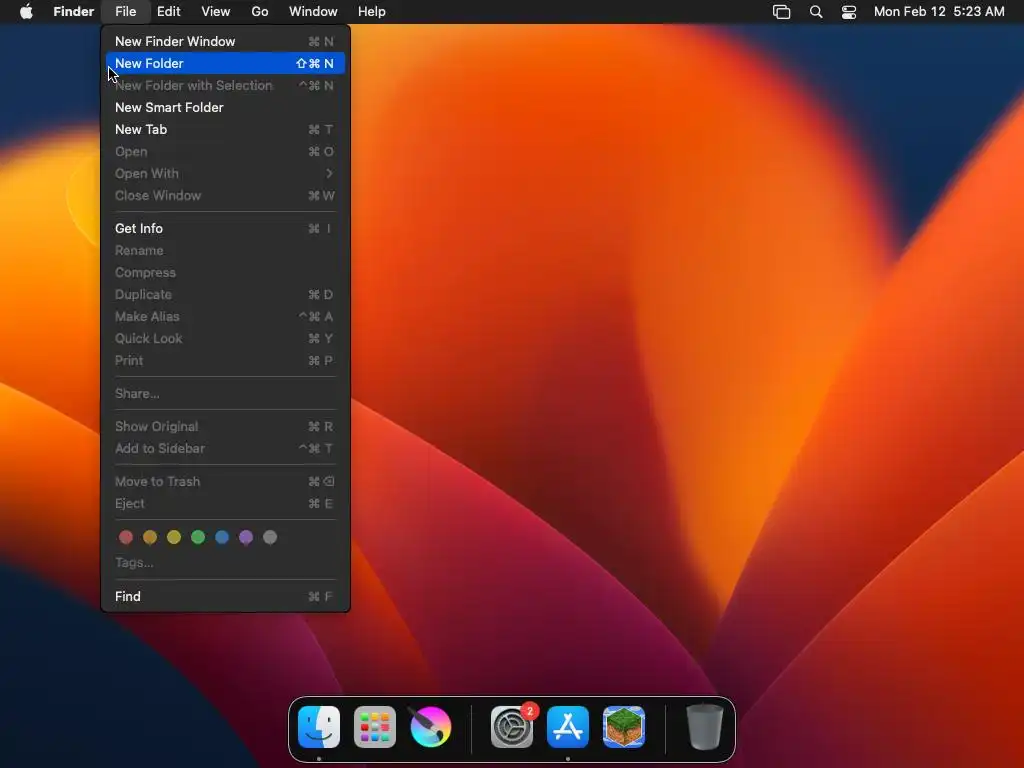Click the Stage Manager menu bar icon
Screen dimensions: 1024x768
tap(781, 11)
